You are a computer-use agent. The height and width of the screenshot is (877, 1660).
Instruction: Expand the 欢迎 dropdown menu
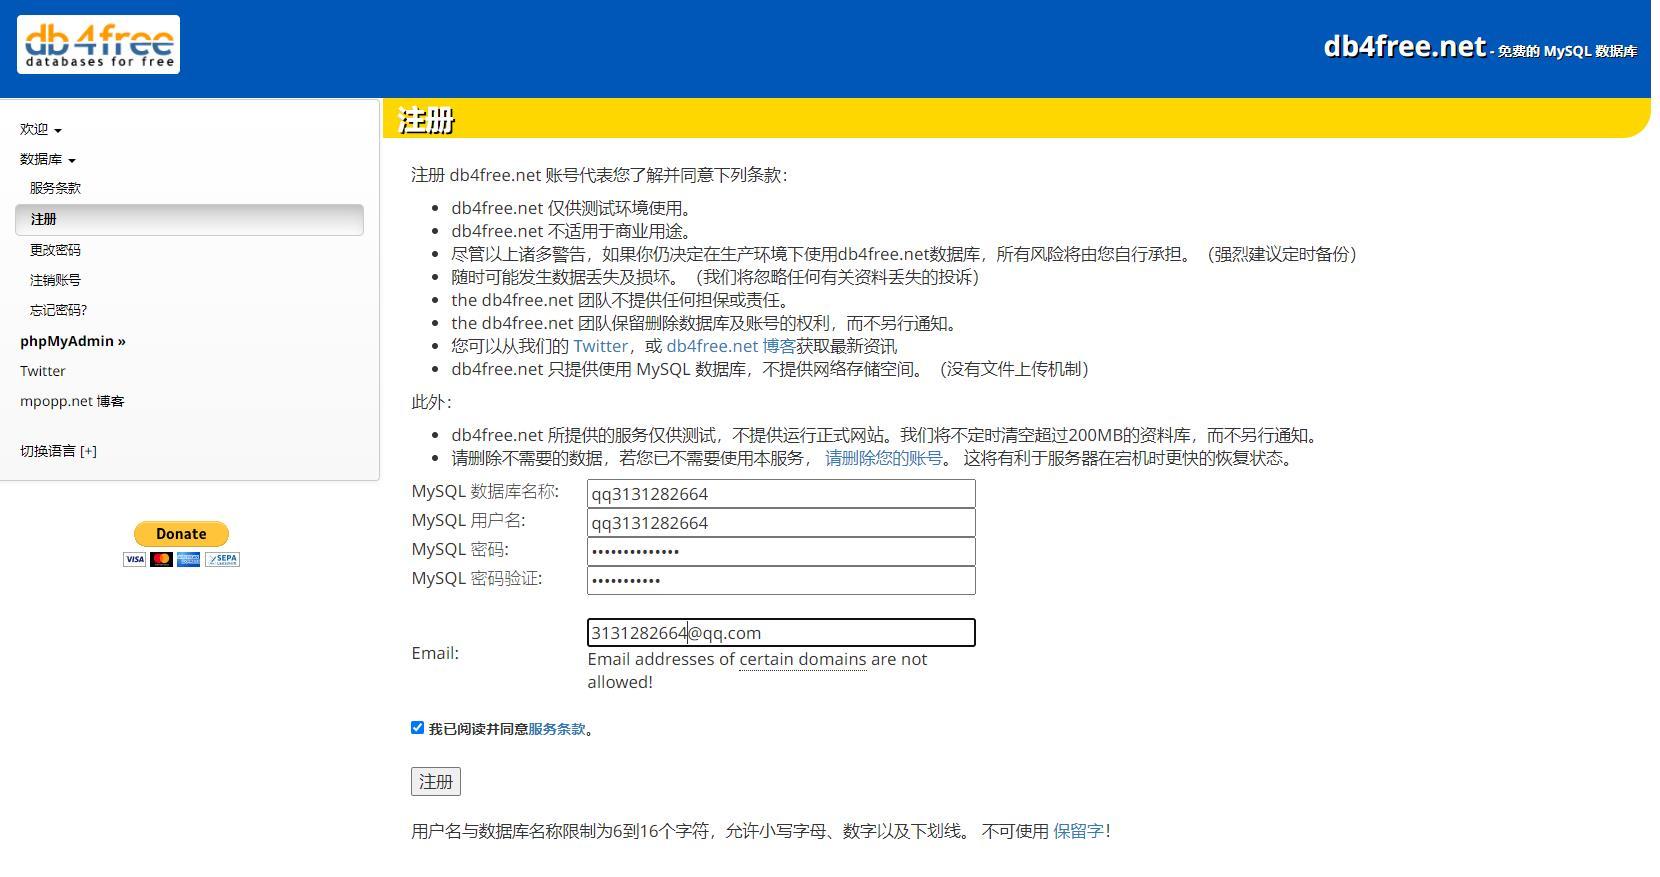click(40, 130)
